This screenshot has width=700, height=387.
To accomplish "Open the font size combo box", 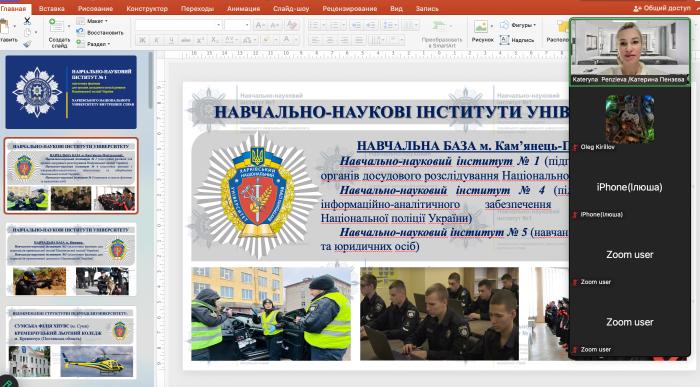I will (237, 25).
